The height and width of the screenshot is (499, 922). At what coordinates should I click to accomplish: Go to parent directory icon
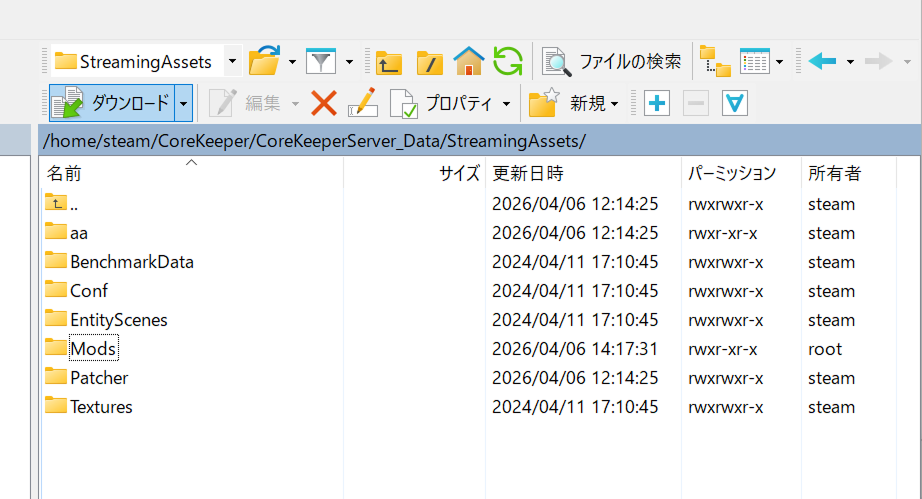tap(388, 62)
